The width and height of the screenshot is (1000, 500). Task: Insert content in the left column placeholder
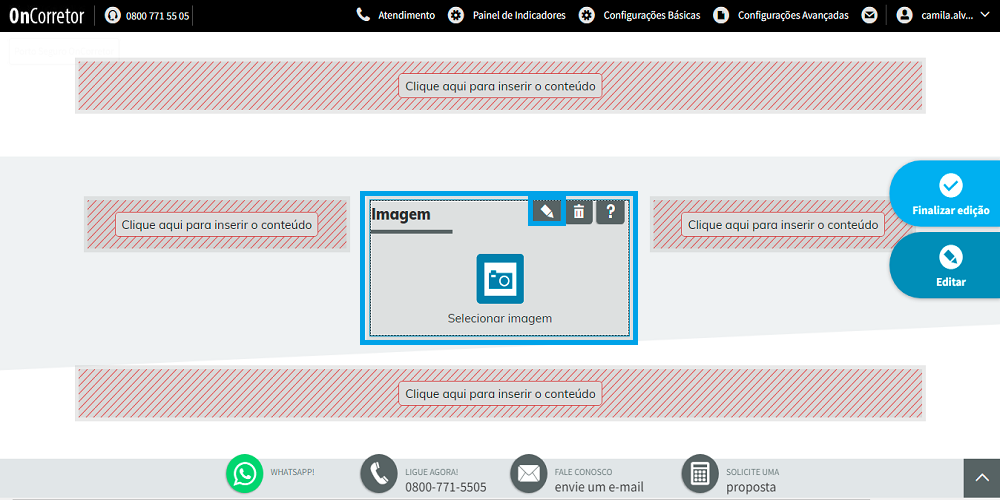(216, 224)
